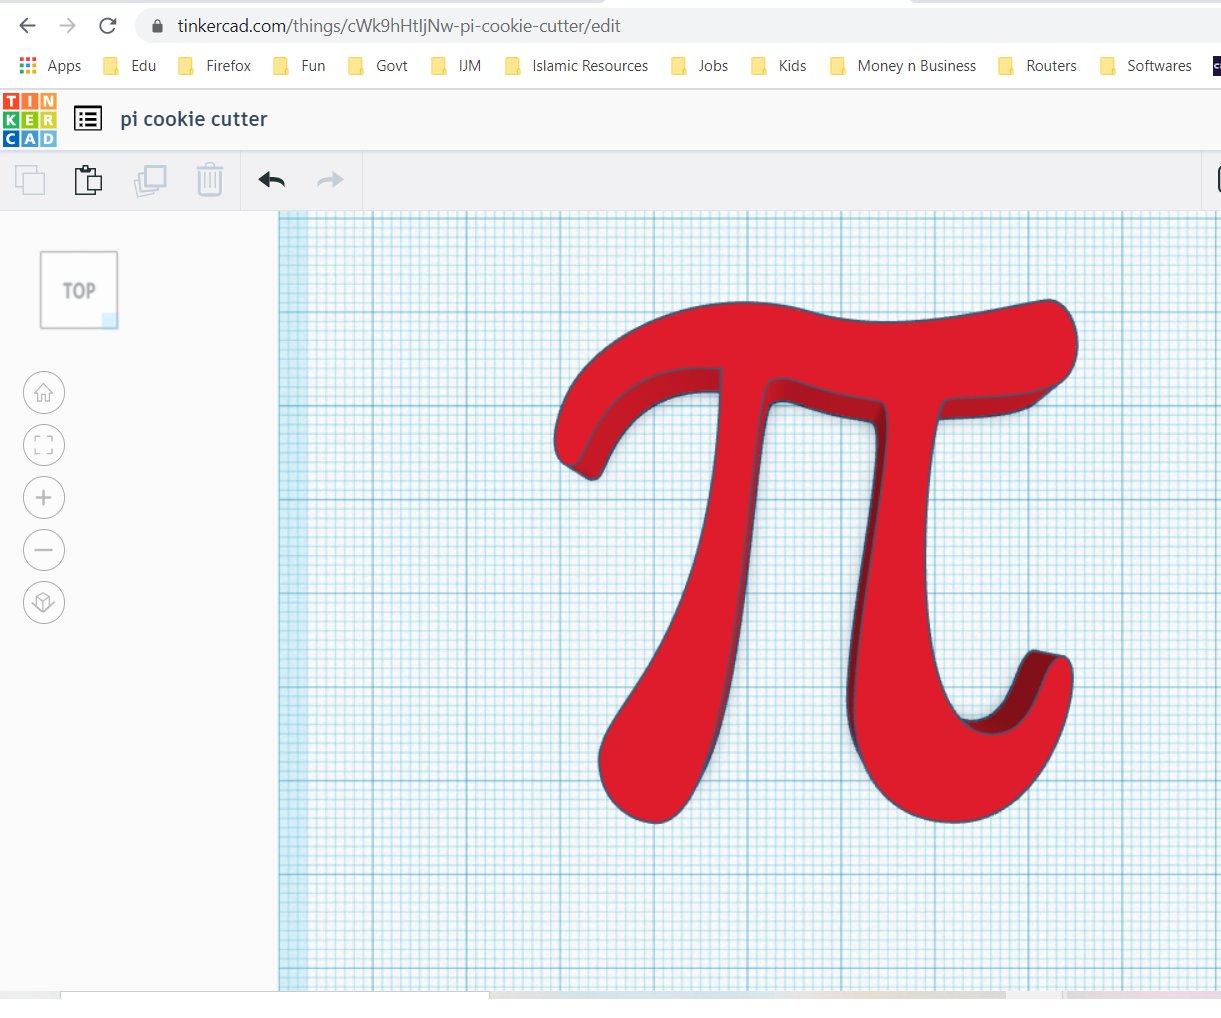Reload the Tinkercad page

click(107, 26)
